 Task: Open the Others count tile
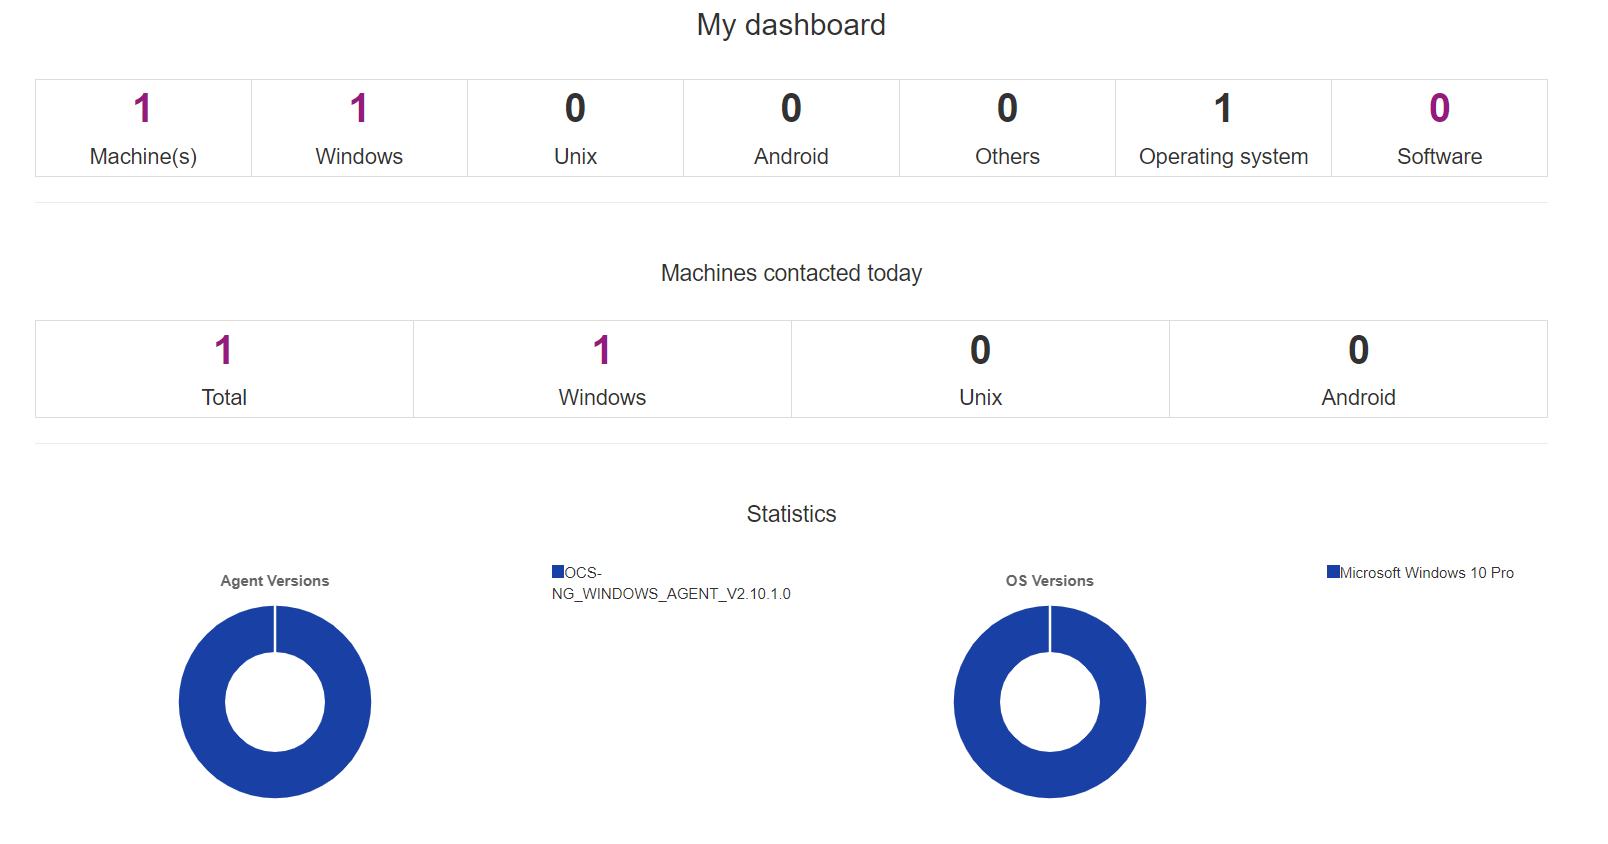1007,128
